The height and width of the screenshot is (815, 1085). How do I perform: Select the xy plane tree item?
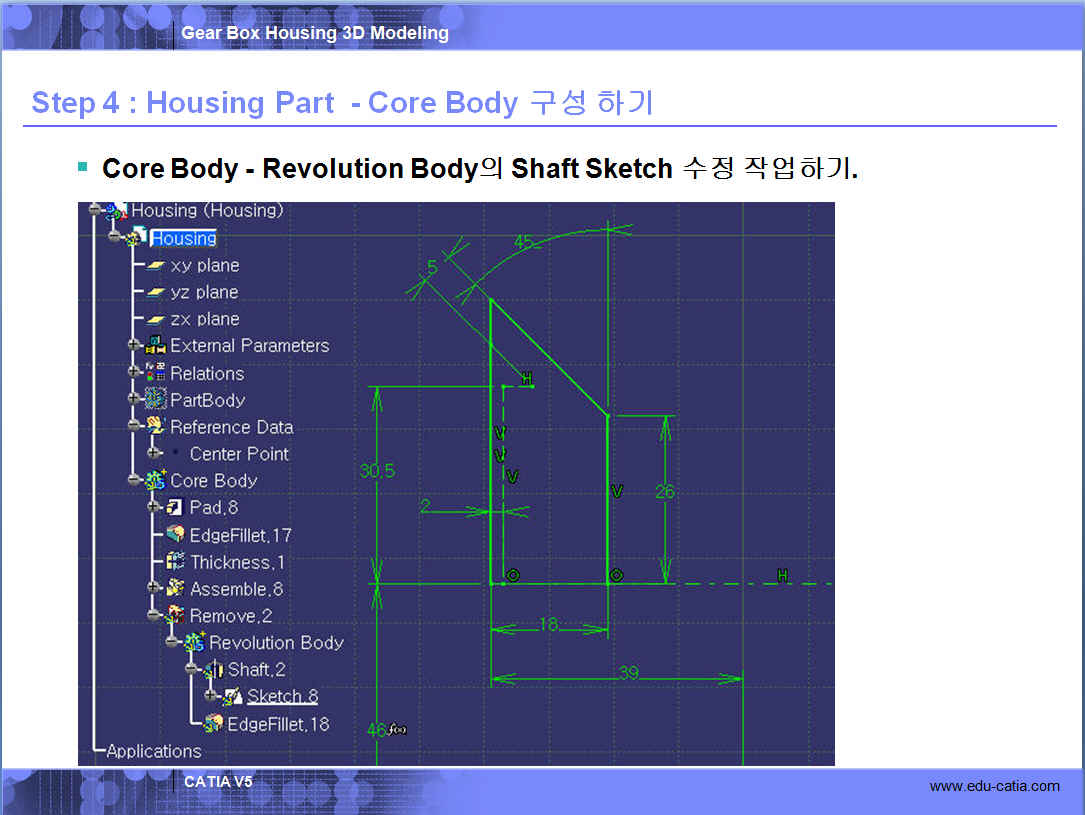point(204,265)
